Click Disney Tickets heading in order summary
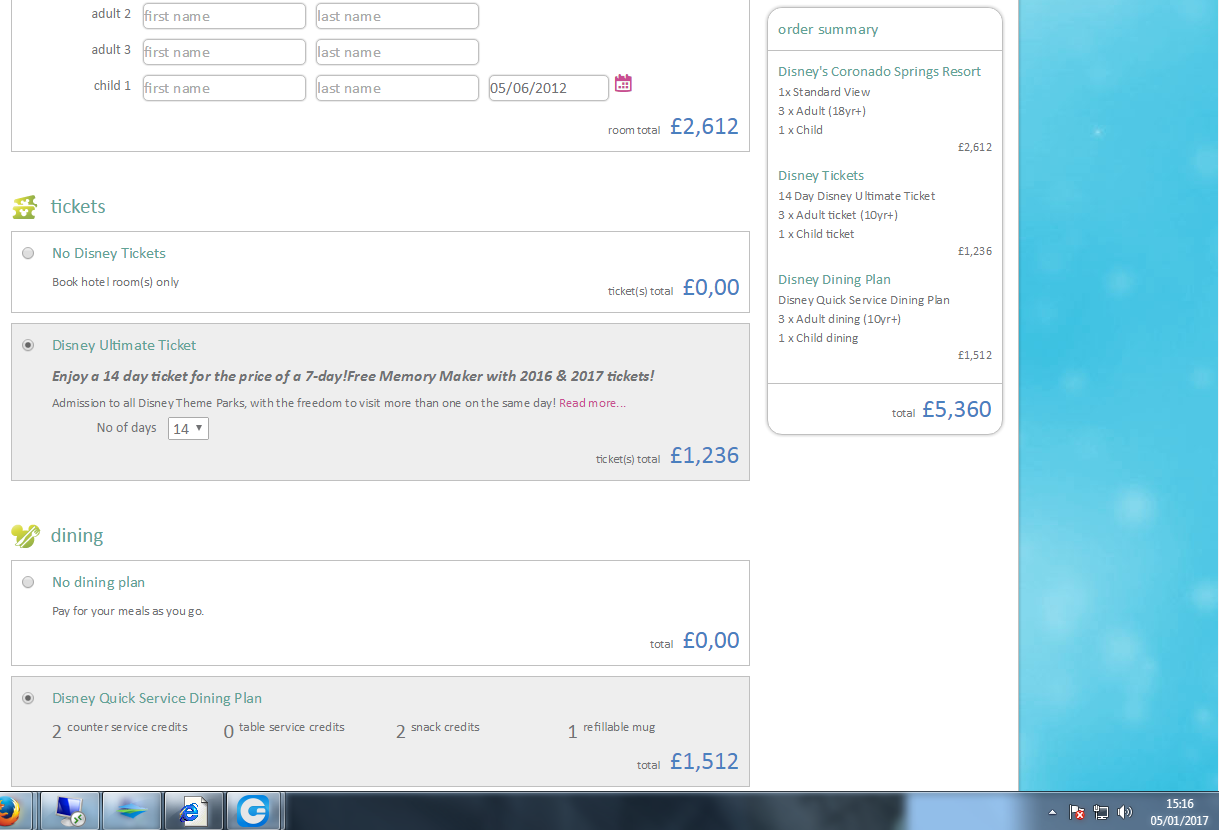Screen dimensions: 1219x830 point(821,175)
